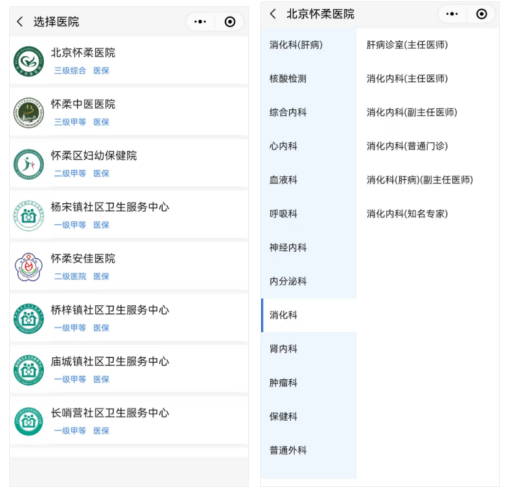Screen dimensions: 509x493
Task: Open 消化内科(副主任医师) clinic
Action: 412,113
